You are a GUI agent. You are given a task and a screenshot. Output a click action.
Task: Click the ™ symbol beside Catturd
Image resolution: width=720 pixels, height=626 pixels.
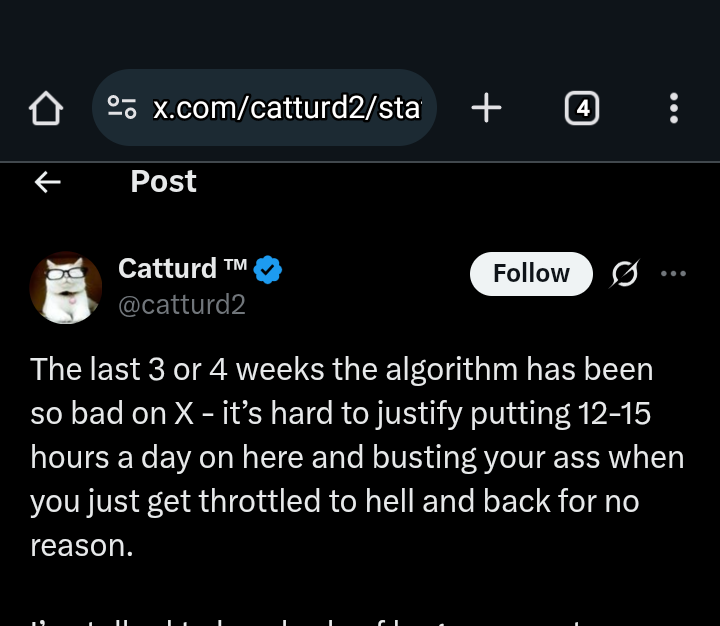click(236, 265)
